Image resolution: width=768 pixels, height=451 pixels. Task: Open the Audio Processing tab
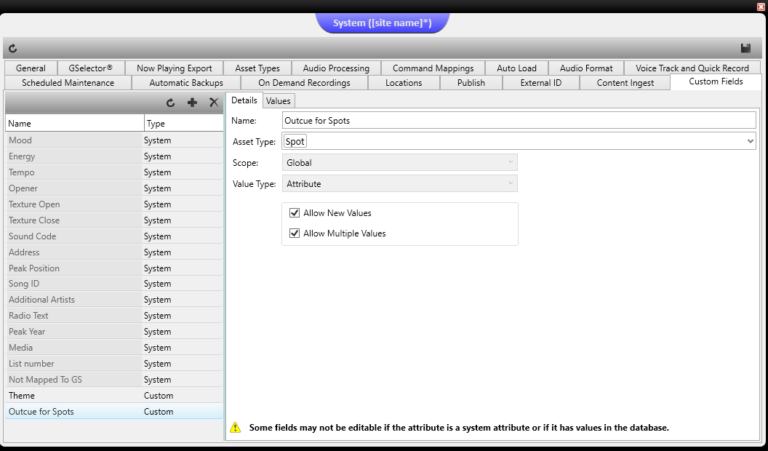tap(336, 68)
